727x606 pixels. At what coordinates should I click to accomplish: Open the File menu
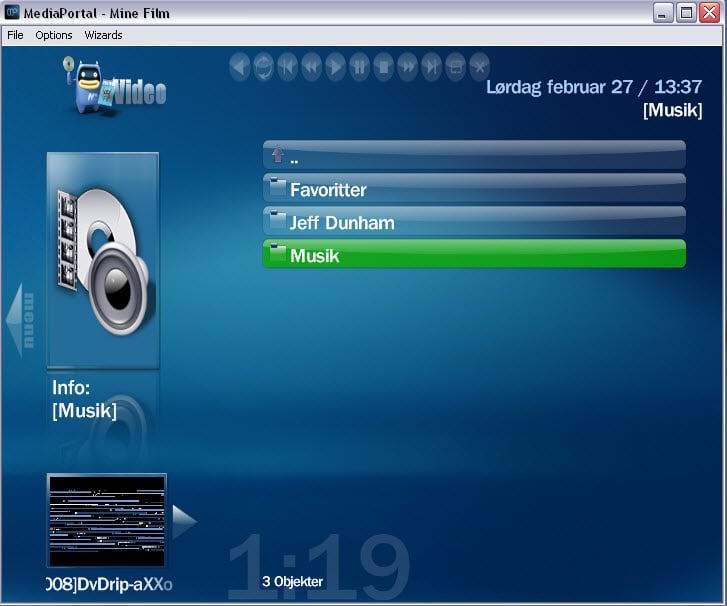coord(15,35)
